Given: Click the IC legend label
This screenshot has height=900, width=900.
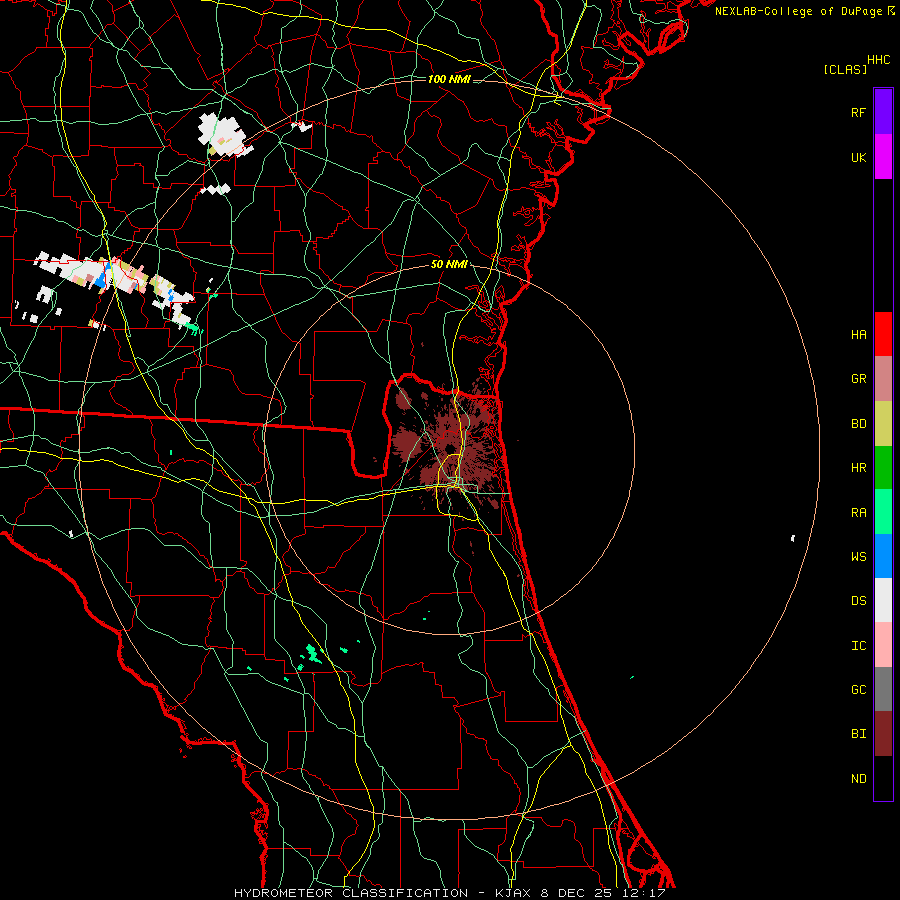Looking at the screenshot, I should click(858, 646).
